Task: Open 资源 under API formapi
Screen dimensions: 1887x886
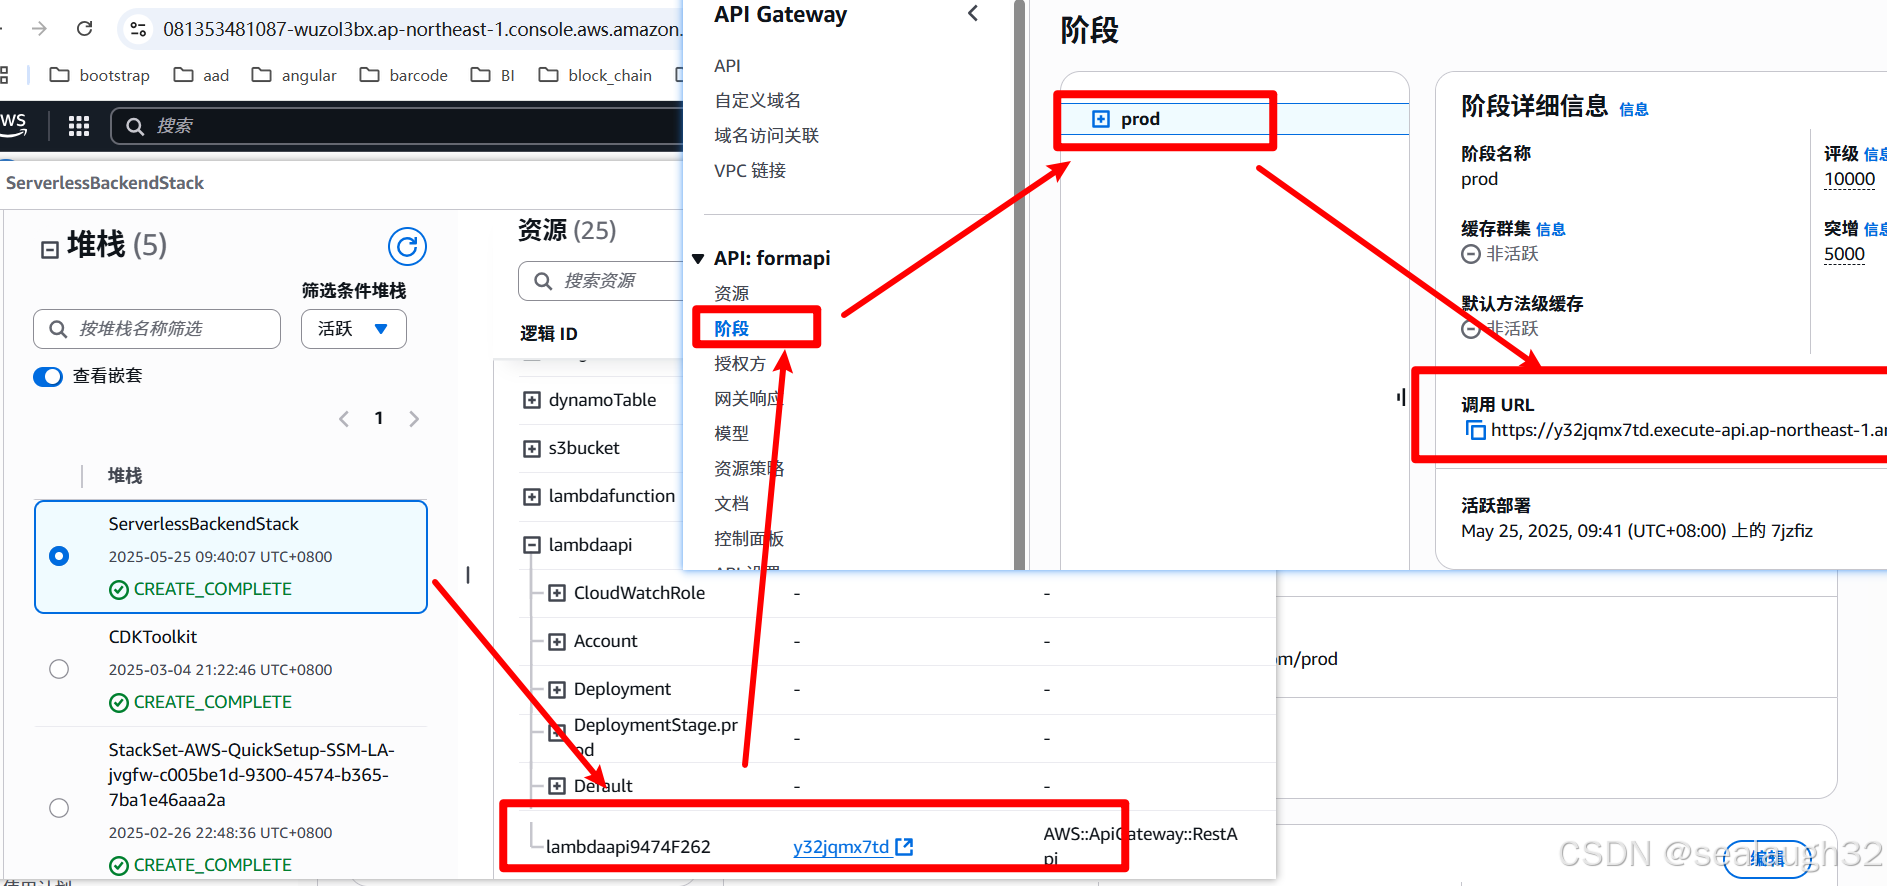Action: point(731,293)
